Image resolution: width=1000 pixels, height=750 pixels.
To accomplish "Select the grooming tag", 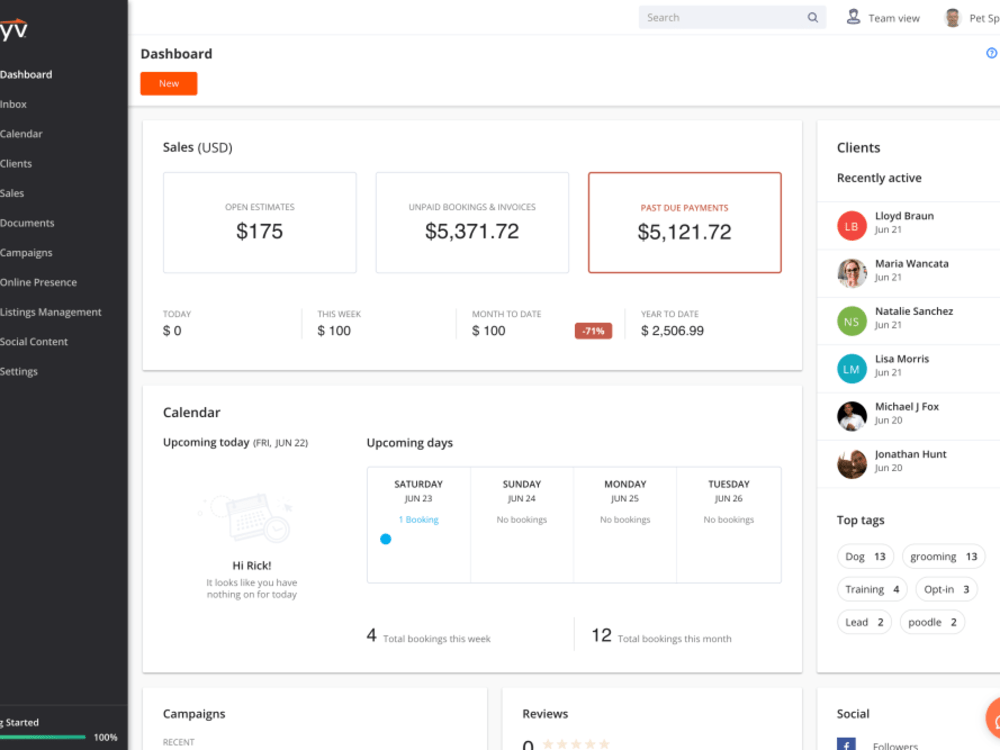I will (x=943, y=557).
